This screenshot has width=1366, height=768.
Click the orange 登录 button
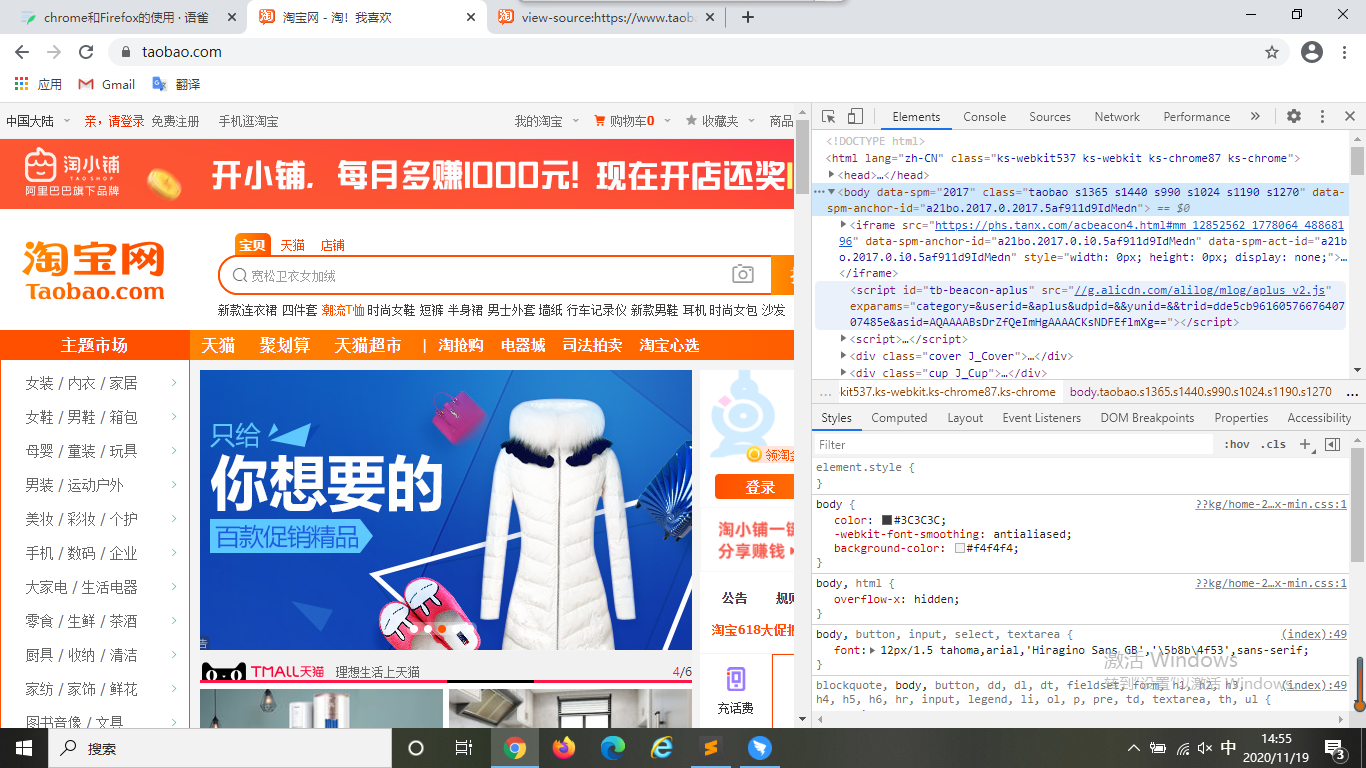tap(756, 487)
